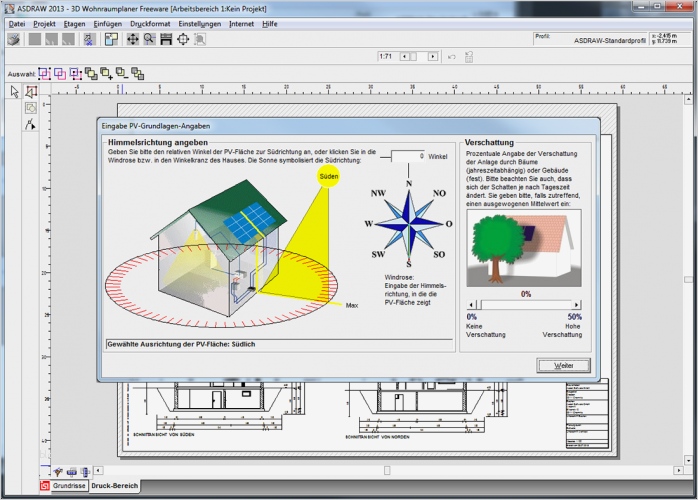Open the Einstellungen menu
This screenshot has width=698, height=500.
200,22
